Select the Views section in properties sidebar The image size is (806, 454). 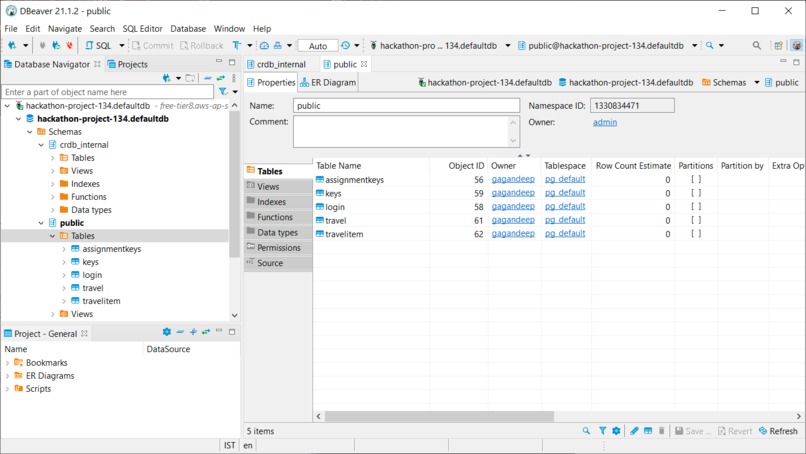tap(278, 186)
